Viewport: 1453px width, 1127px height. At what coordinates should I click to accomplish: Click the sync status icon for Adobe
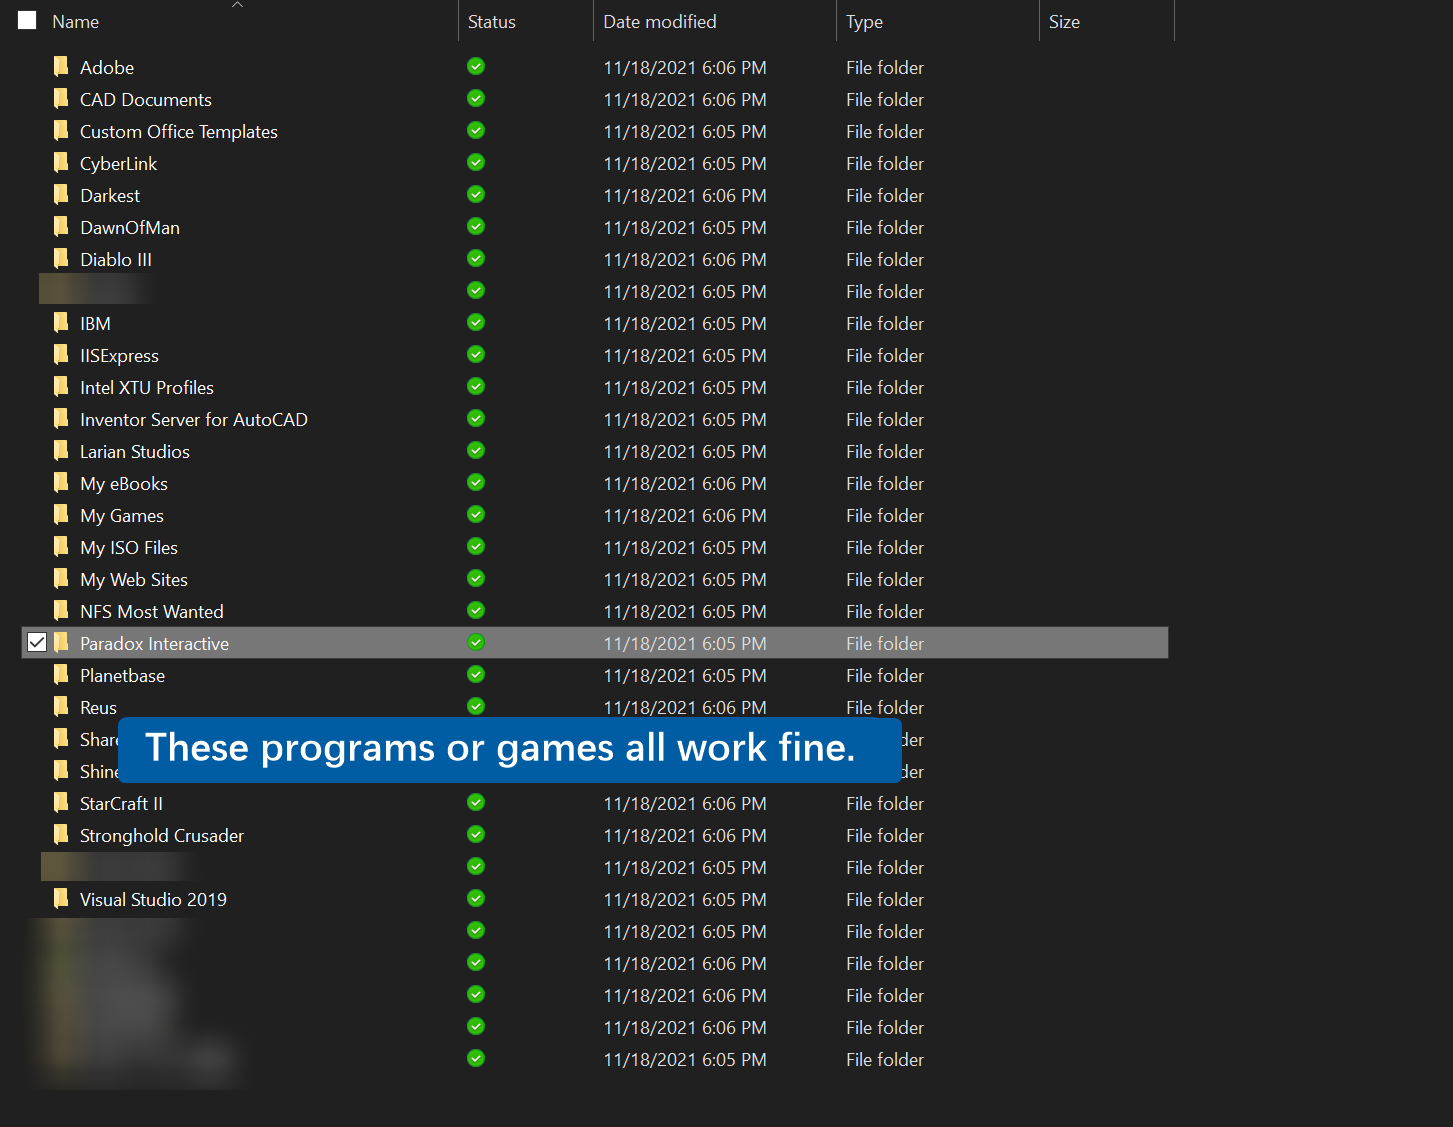pyautogui.click(x=476, y=66)
